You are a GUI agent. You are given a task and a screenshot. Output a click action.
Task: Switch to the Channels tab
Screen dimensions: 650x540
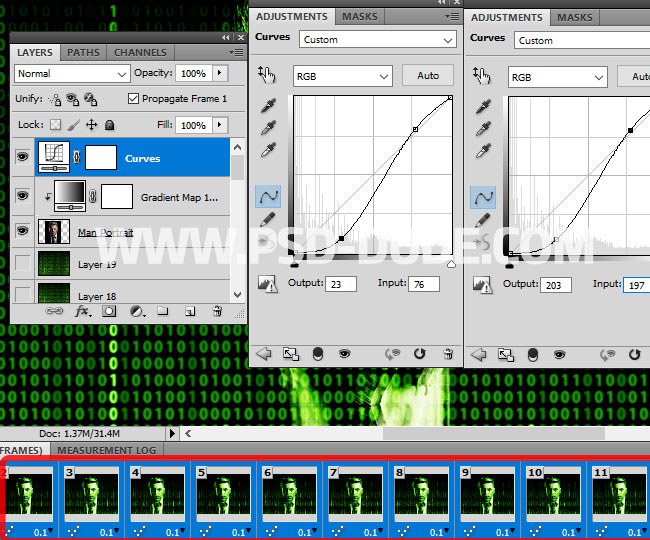(x=140, y=52)
